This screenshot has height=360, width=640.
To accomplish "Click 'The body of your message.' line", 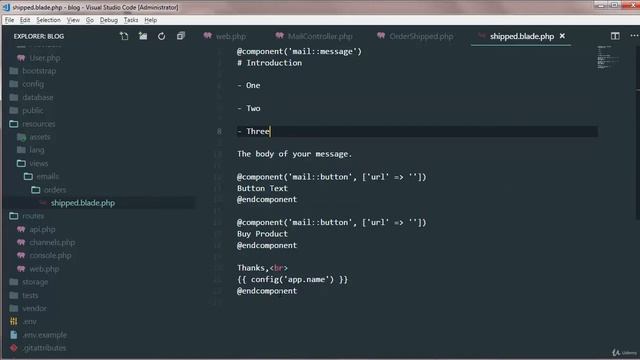I will [294, 154].
